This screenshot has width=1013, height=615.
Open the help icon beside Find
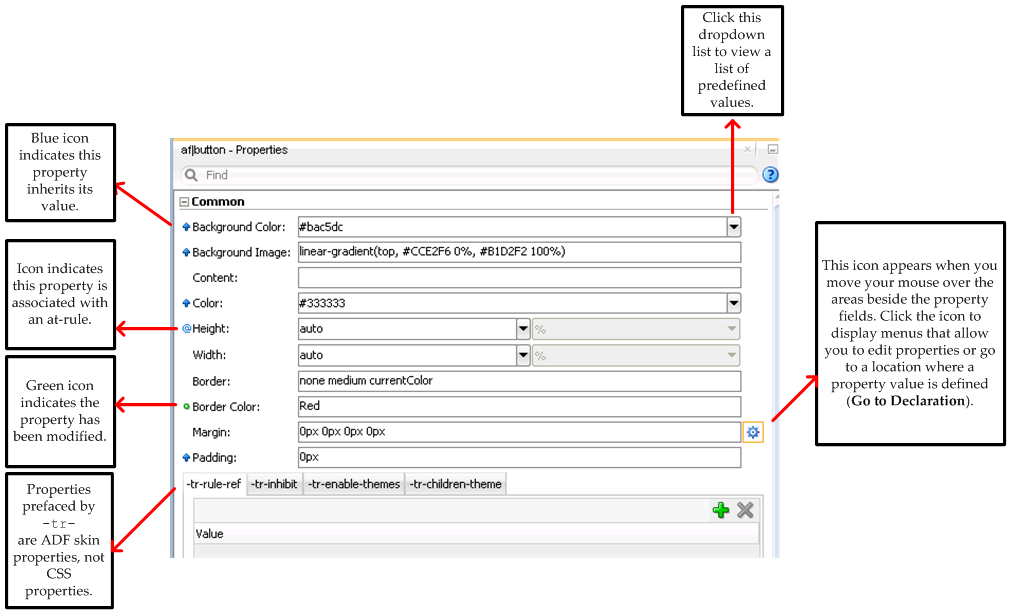click(x=770, y=174)
